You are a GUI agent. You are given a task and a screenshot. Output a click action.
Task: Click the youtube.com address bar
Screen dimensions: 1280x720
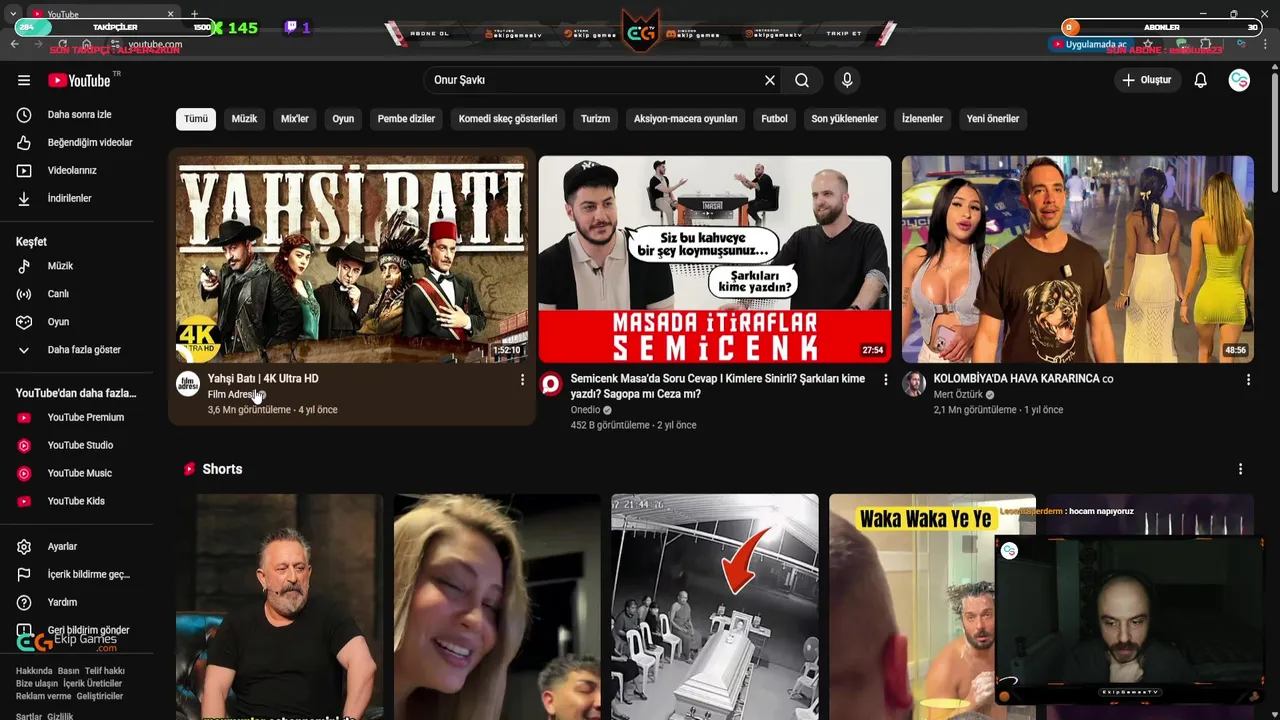coord(155,44)
